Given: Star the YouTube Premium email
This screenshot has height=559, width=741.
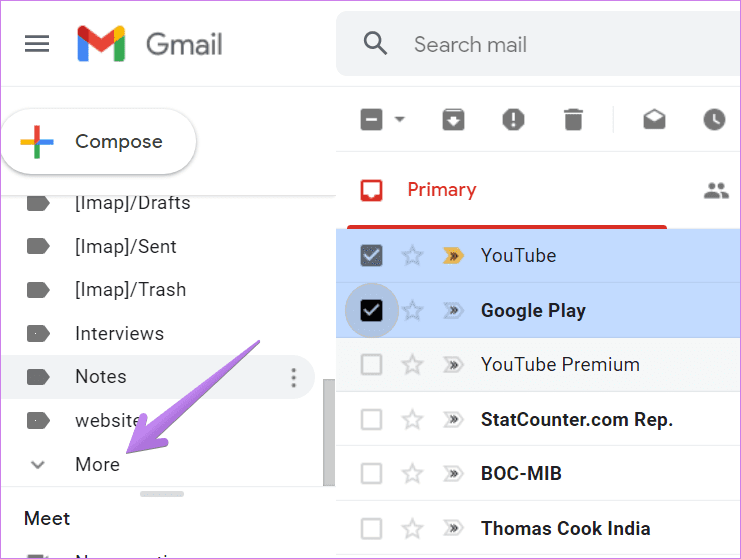Looking at the screenshot, I should [x=412, y=365].
